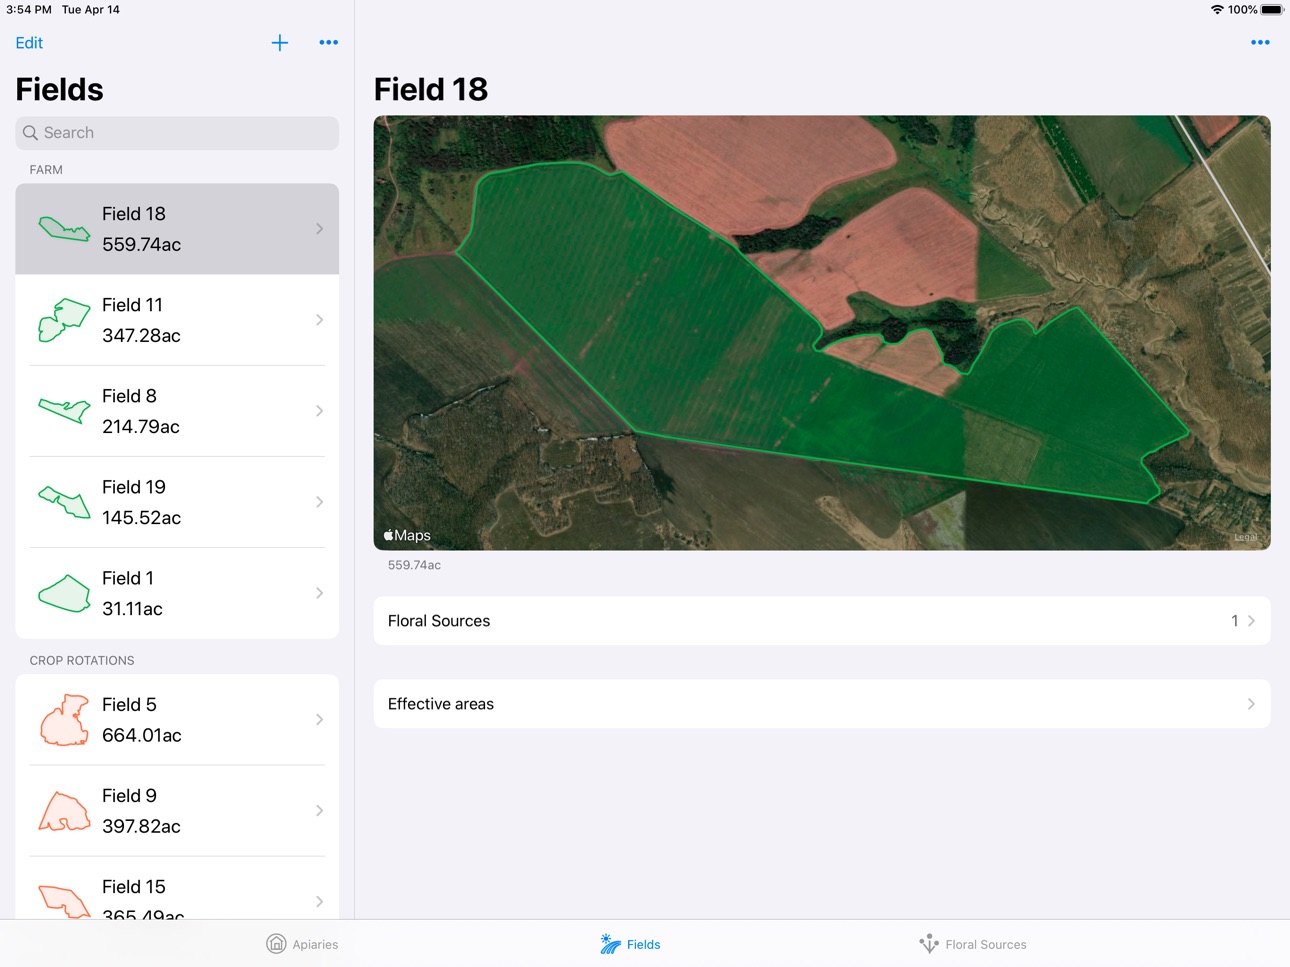Open Field 1 shape thumbnail
This screenshot has height=967, width=1290.
tap(64, 593)
